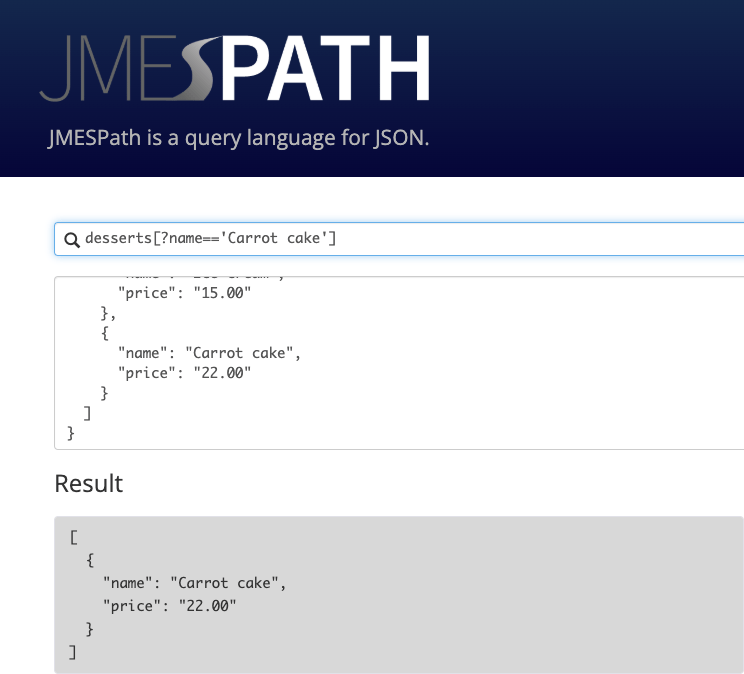Click the closing square bracket in Result
The width and height of the screenshot is (744, 674).
(x=72, y=652)
